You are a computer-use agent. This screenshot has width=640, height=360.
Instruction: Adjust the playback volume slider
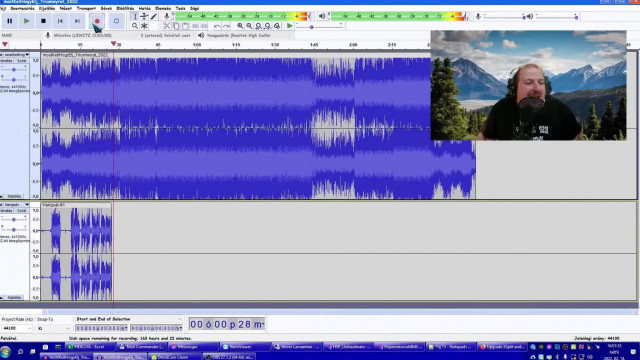pos(557,17)
